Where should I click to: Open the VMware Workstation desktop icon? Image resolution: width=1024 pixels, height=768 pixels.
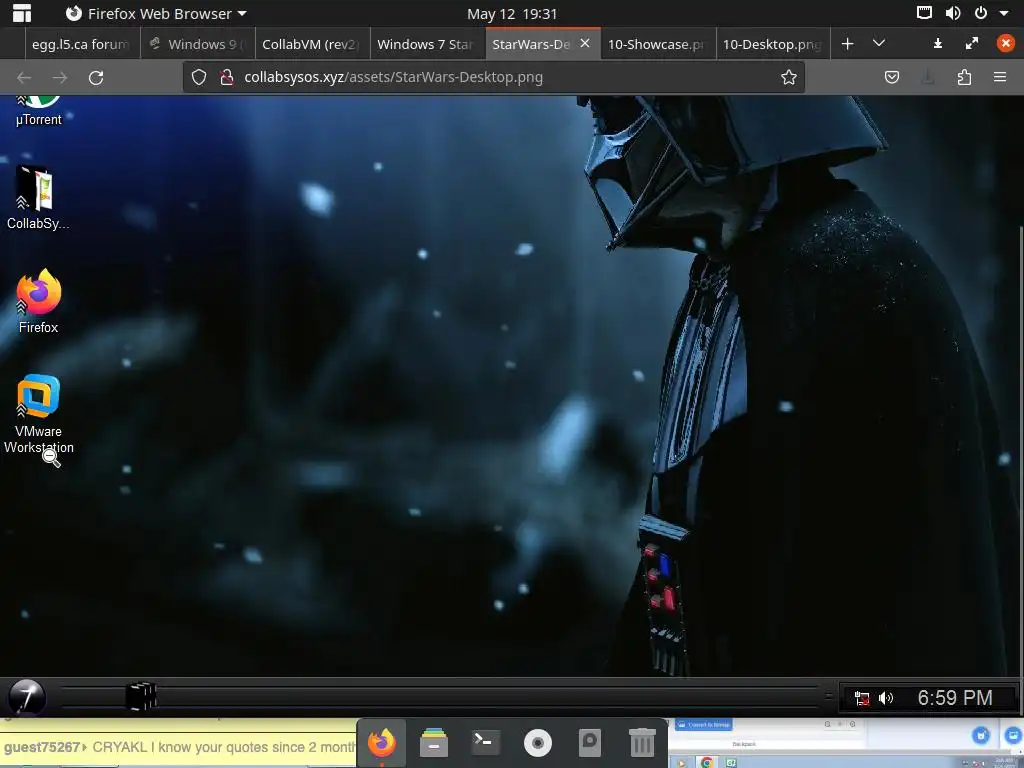(x=39, y=414)
